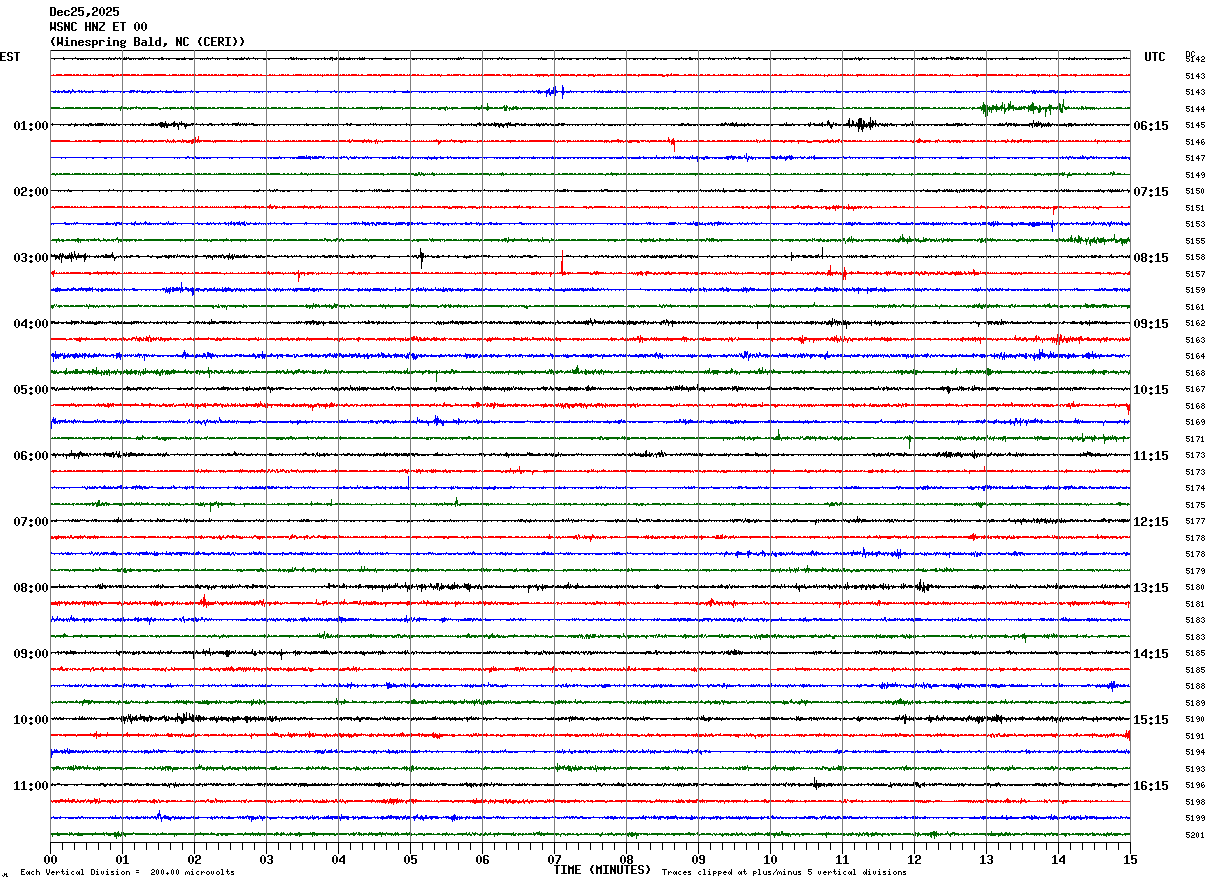Click the TIME (MINUTES) axis title
This screenshot has width=1210, height=886.
(x=602, y=870)
